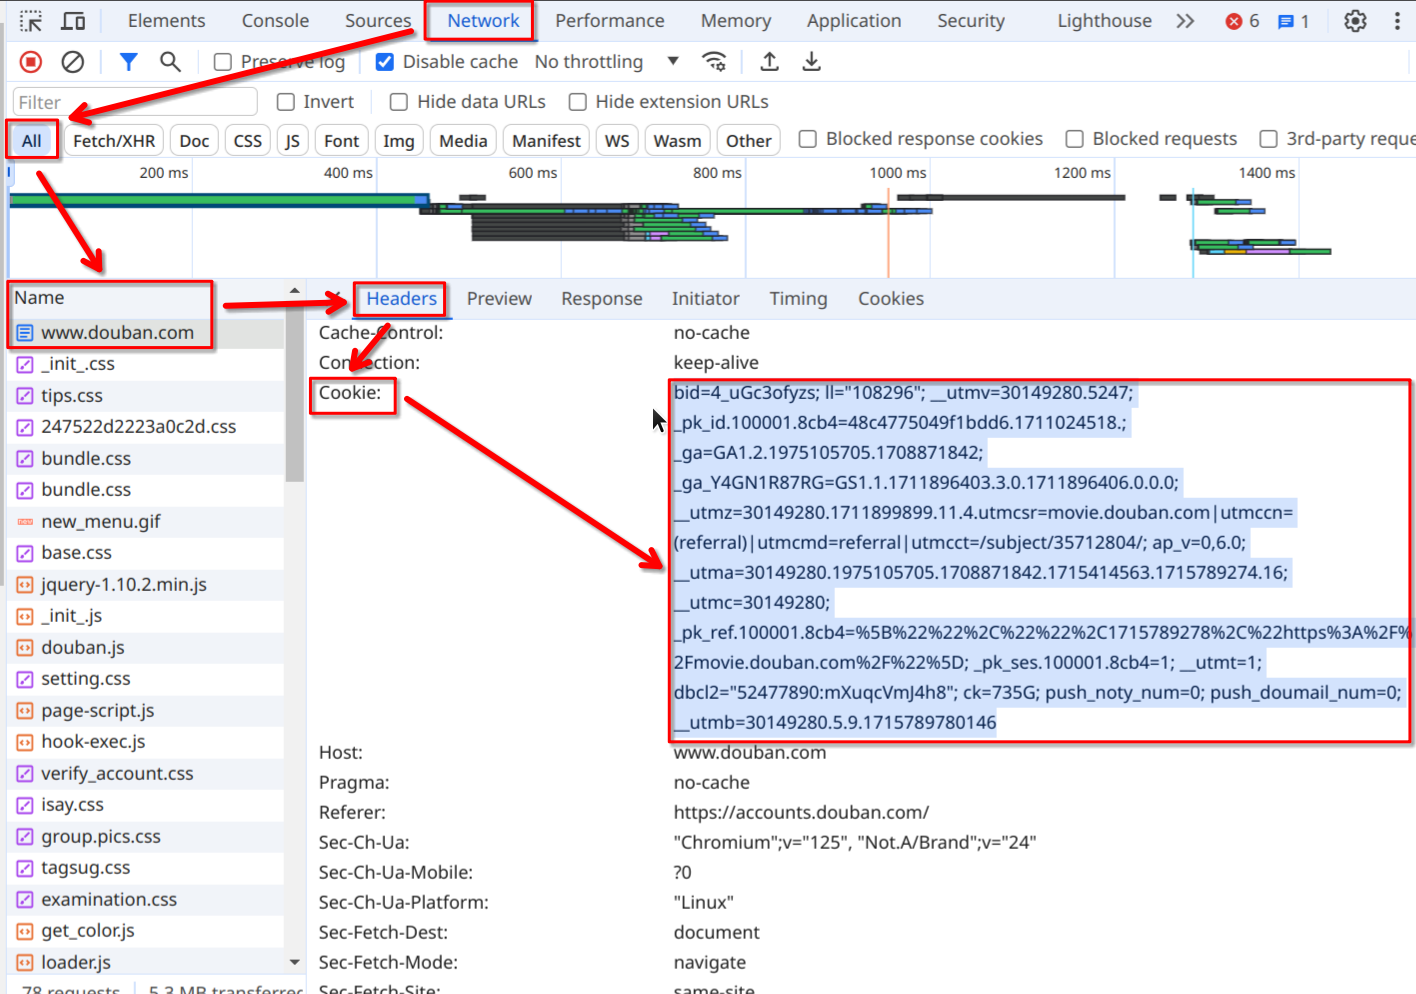
Task: Open network search magnifier
Action: pyautogui.click(x=170, y=62)
